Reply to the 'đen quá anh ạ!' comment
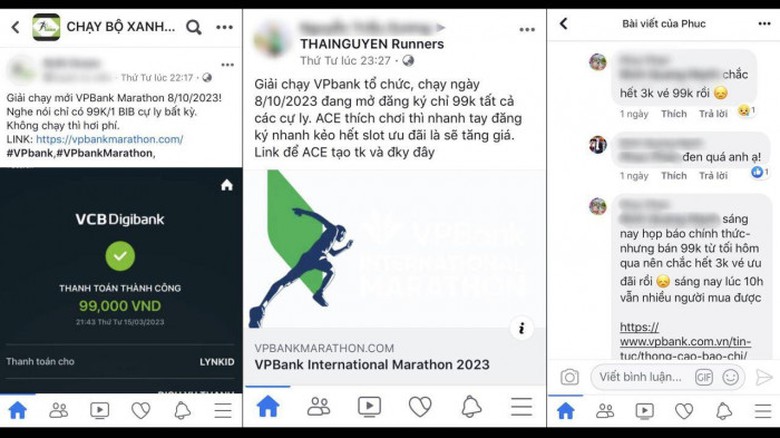780x438 pixels. tap(713, 176)
